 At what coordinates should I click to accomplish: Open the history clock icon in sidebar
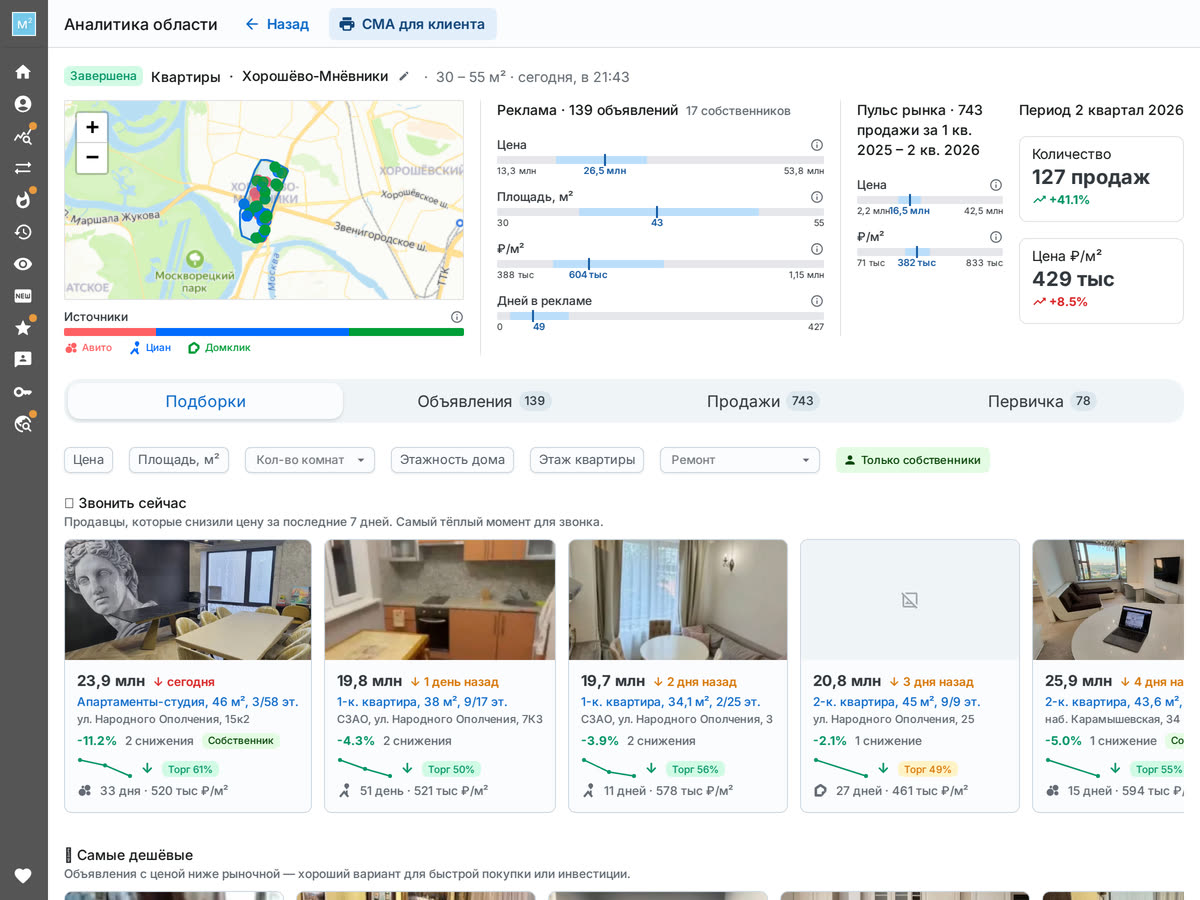(x=23, y=232)
